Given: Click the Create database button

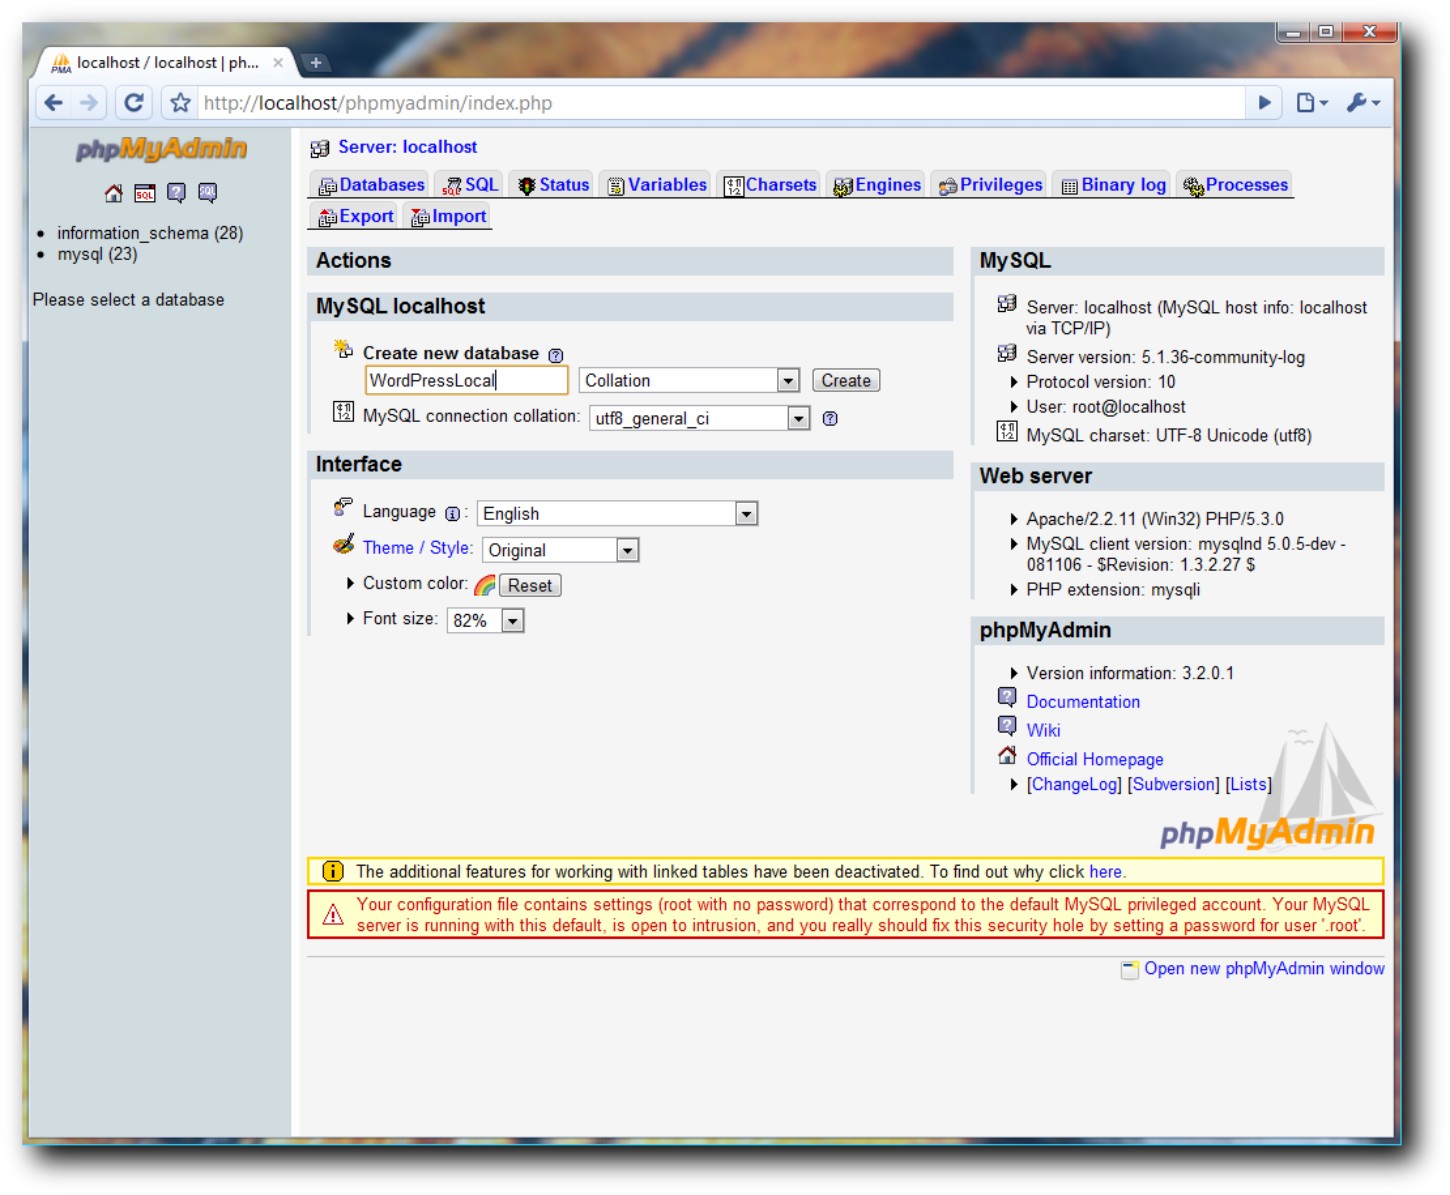Looking at the screenshot, I should 846,381.
